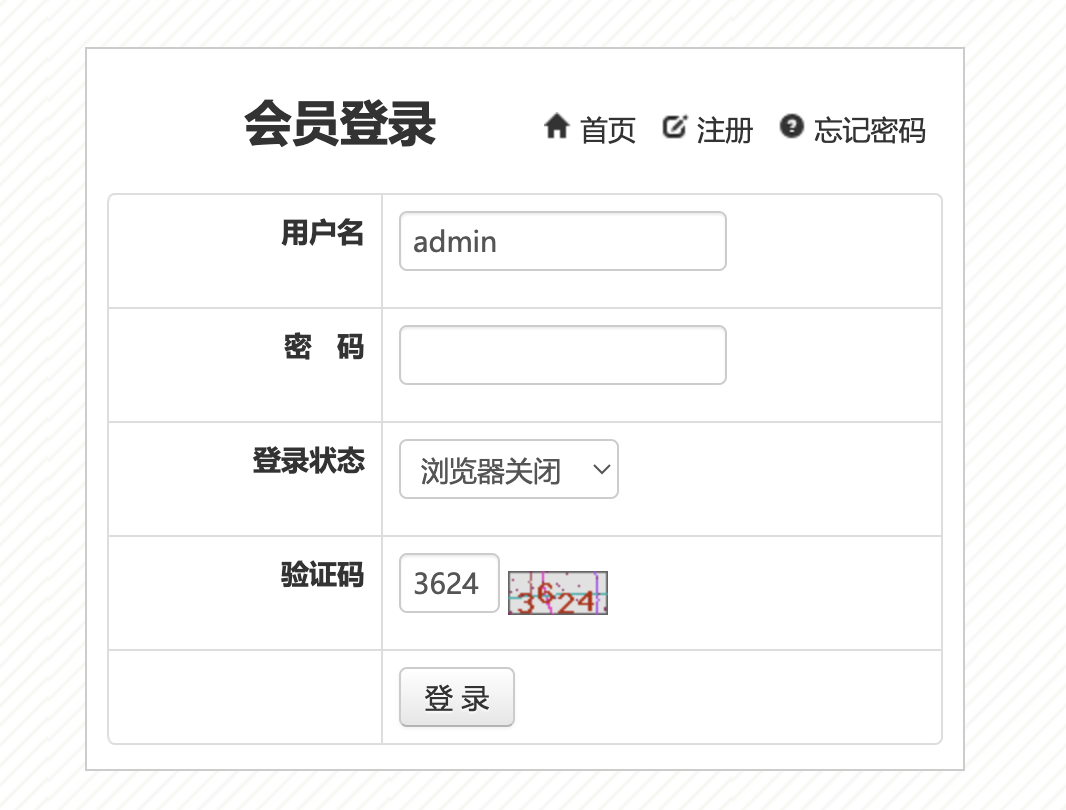The image size is (1066, 810).
Task: Click the 验证码 label text
Action: 322,576
